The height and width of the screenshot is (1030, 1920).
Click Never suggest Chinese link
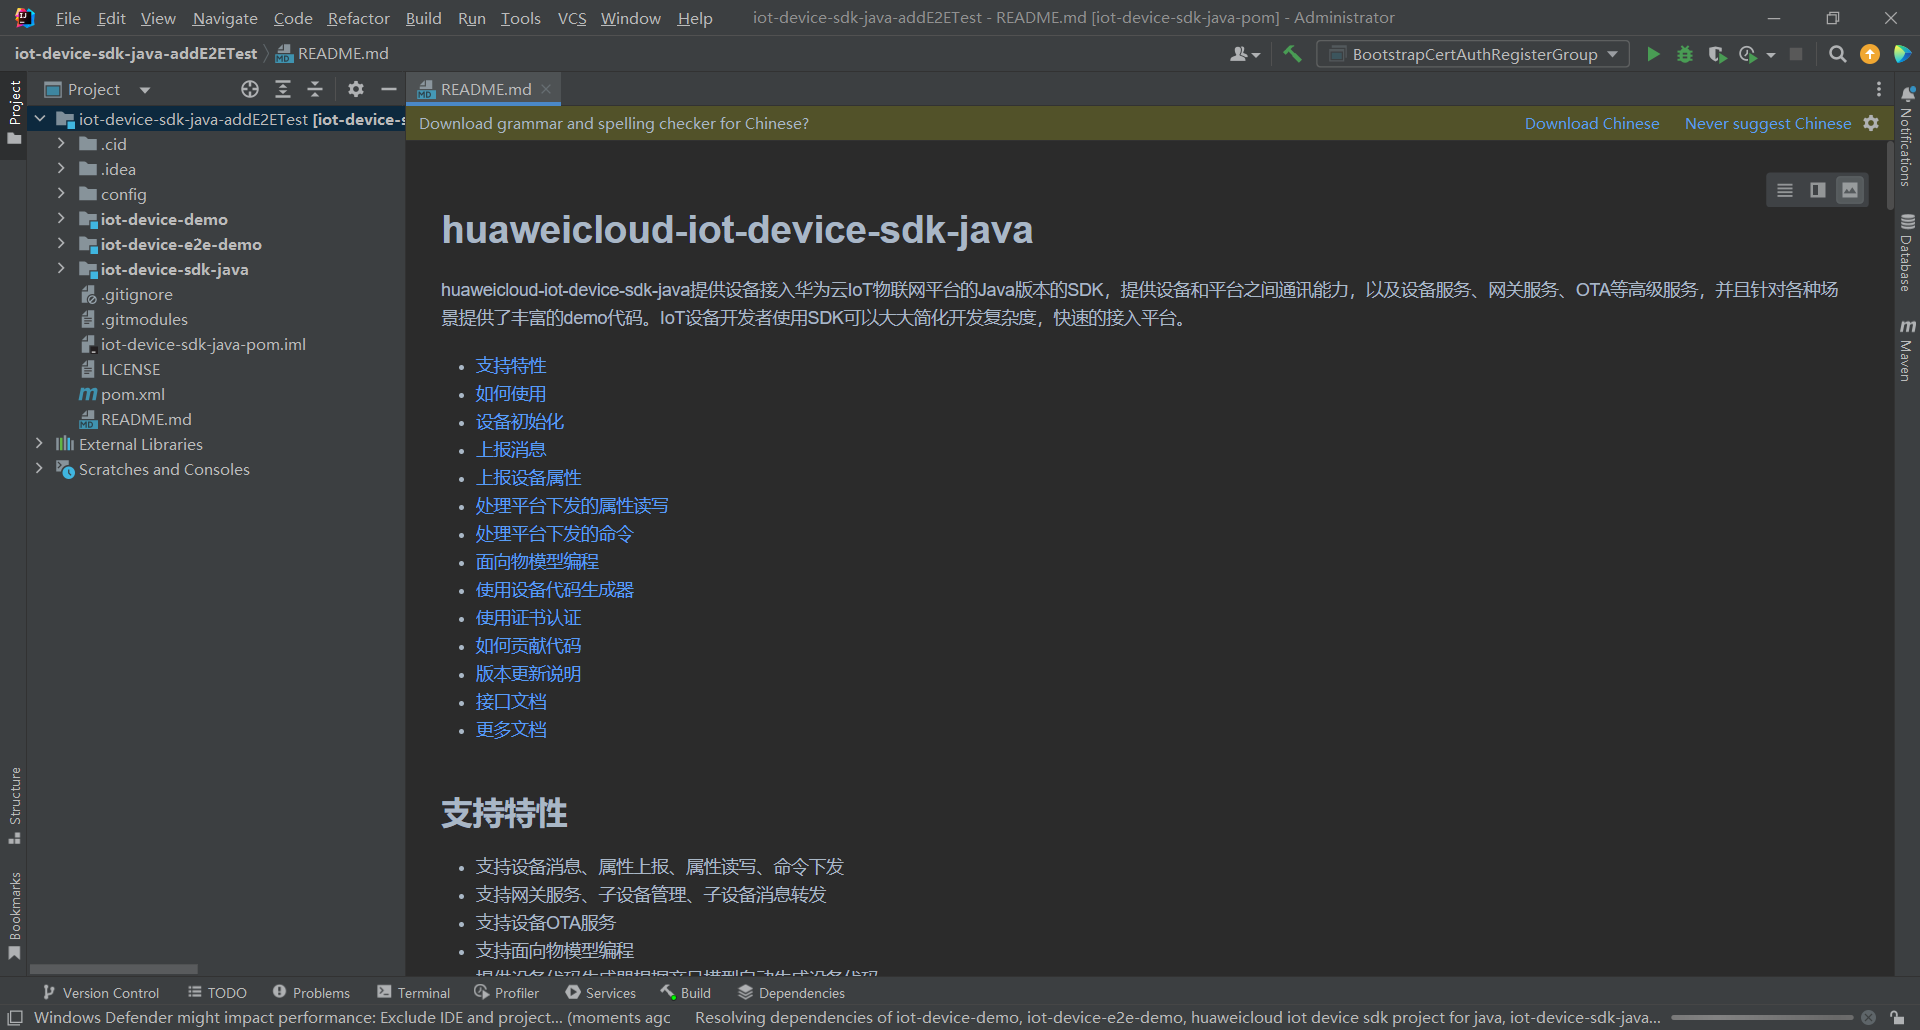1768,123
